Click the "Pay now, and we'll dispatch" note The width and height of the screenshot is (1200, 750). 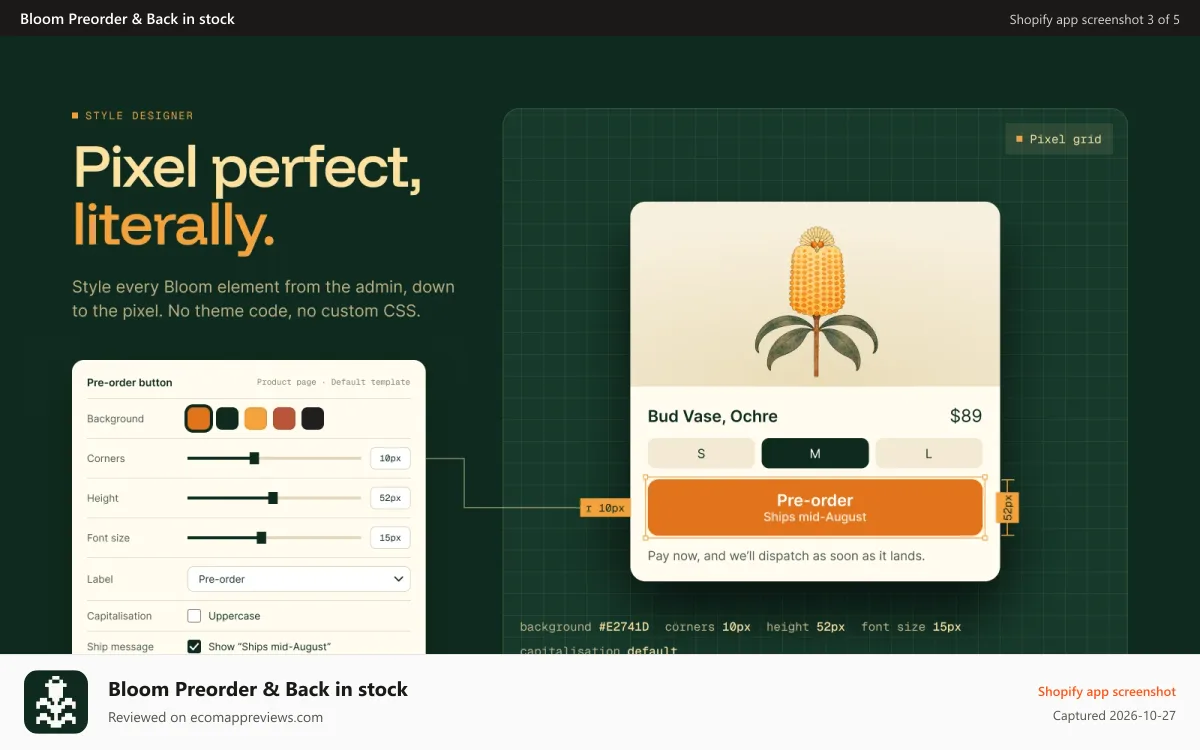click(x=786, y=556)
